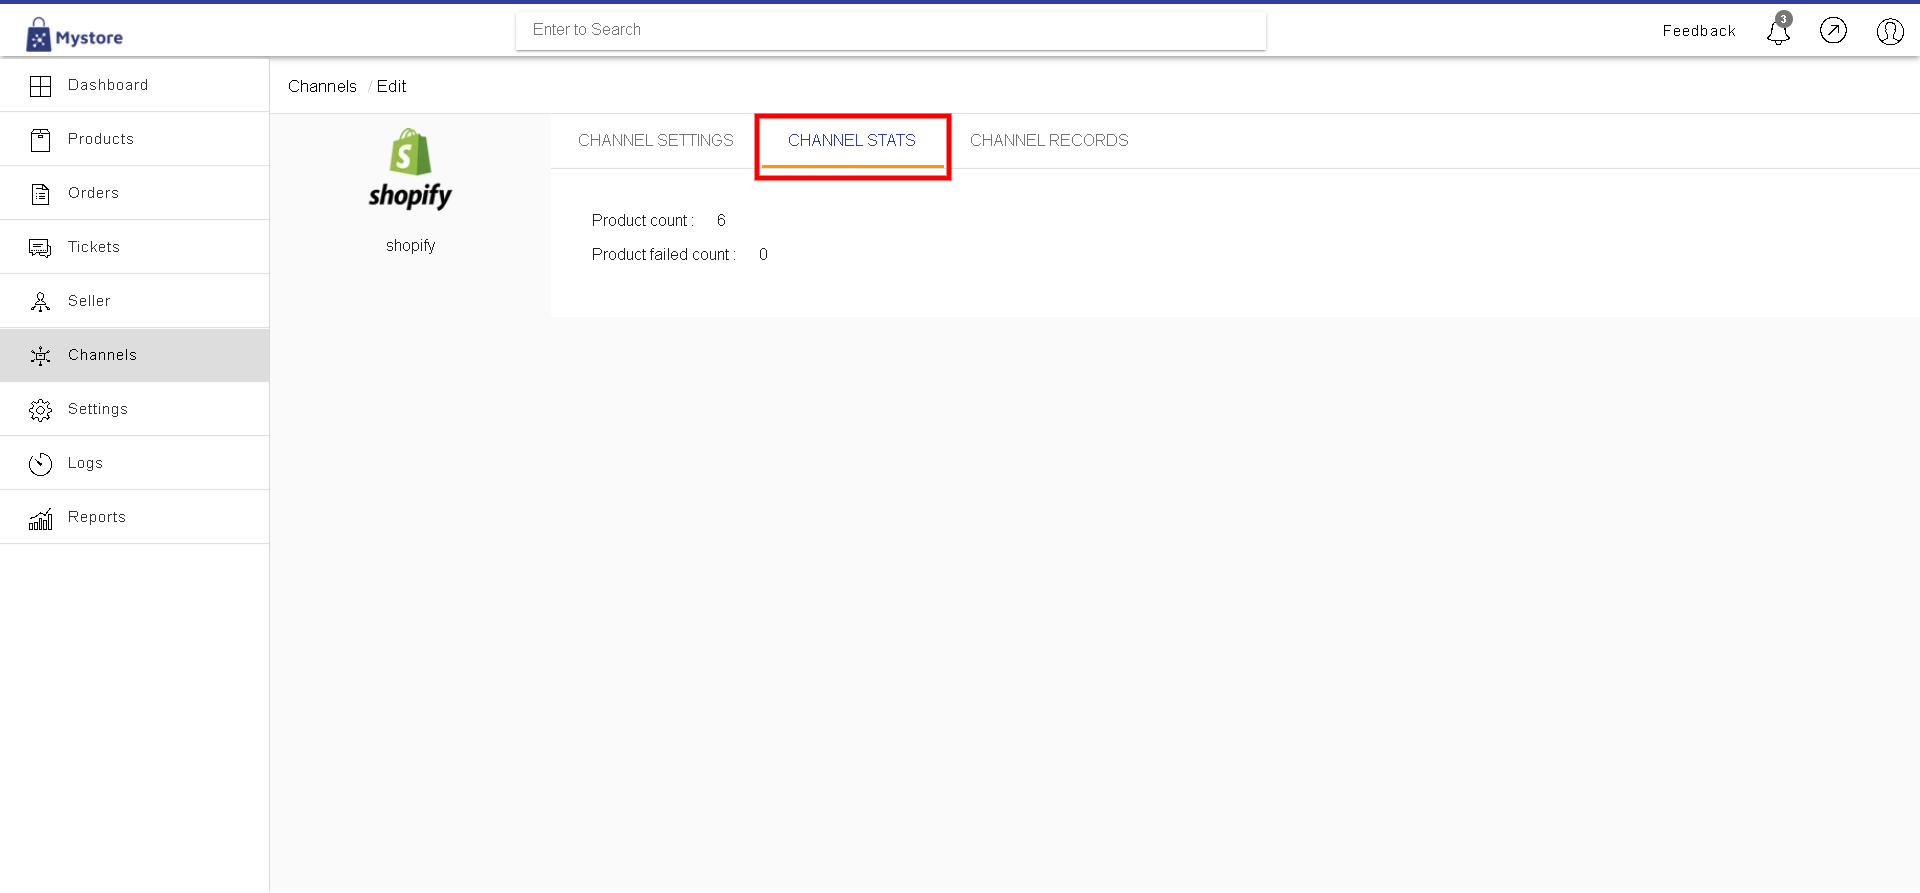Focus the Enter to Search field

click(891, 31)
